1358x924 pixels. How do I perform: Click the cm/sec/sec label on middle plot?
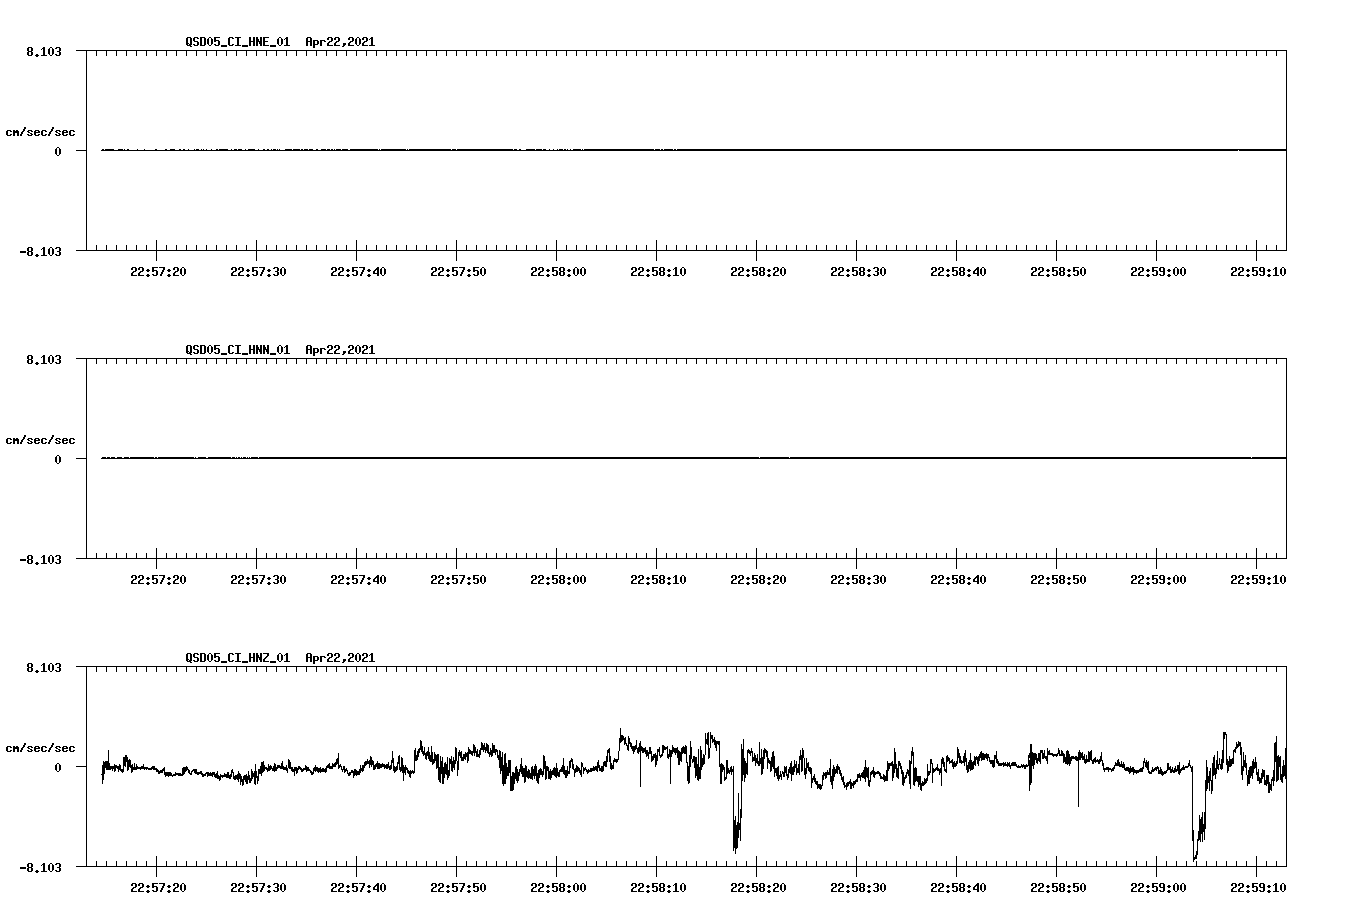click(x=39, y=438)
